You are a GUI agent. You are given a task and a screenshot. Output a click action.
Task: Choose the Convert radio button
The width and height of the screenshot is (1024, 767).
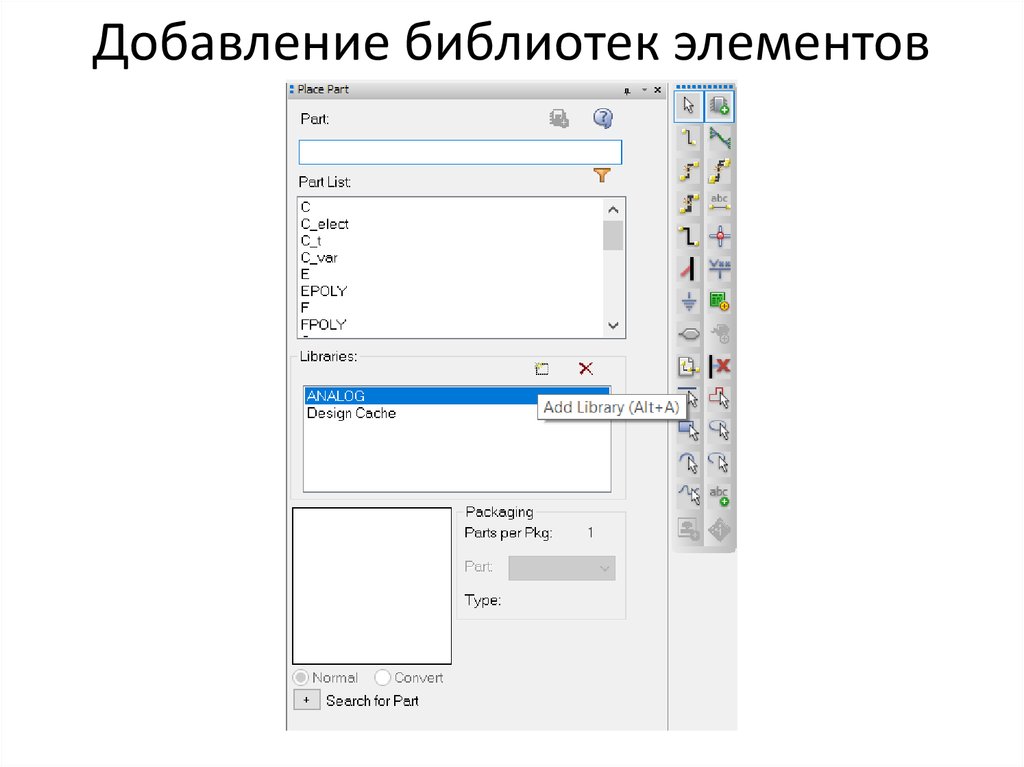pyautogui.click(x=383, y=677)
